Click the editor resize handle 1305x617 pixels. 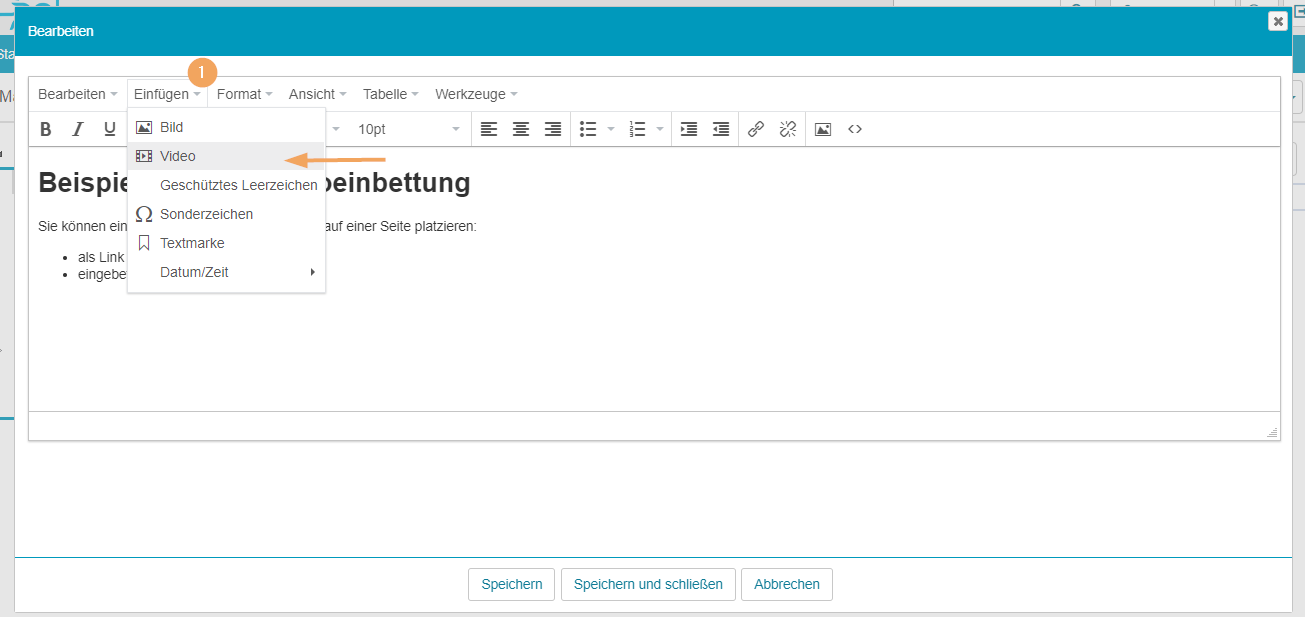(1272, 432)
